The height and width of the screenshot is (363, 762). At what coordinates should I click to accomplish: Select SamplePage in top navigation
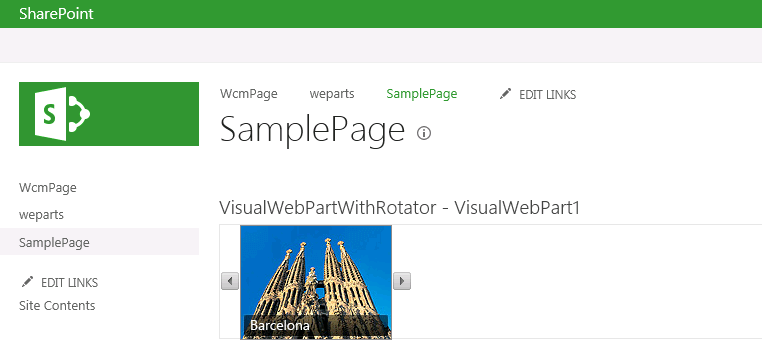(x=422, y=94)
